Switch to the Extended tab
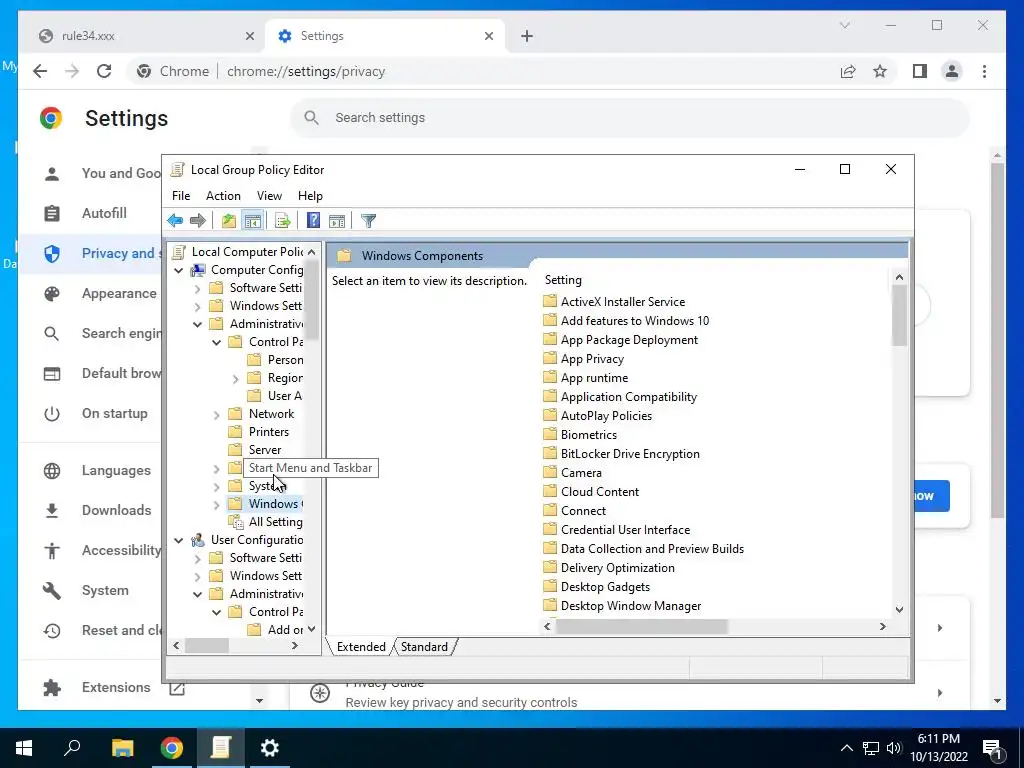 click(x=361, y=647)
